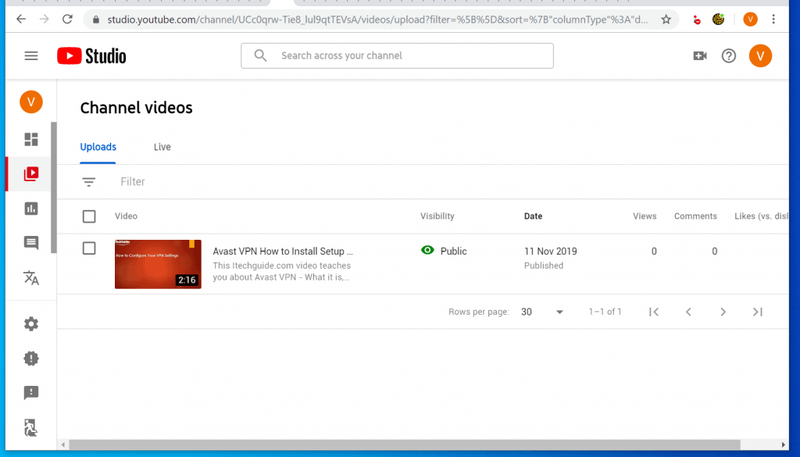Open the Videos sidebar icon
Image resolution: width=800 pixels, height=457 pixels.
tap(31, 174)
